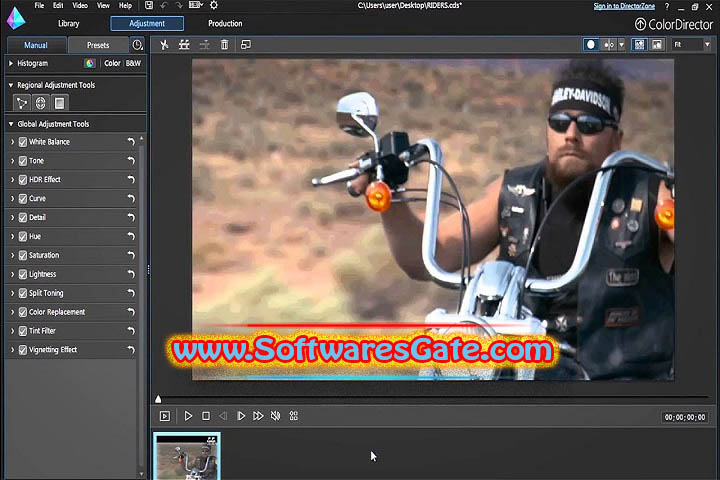Step to the next frame
This screenshot has width=720, height=480.
241,416
